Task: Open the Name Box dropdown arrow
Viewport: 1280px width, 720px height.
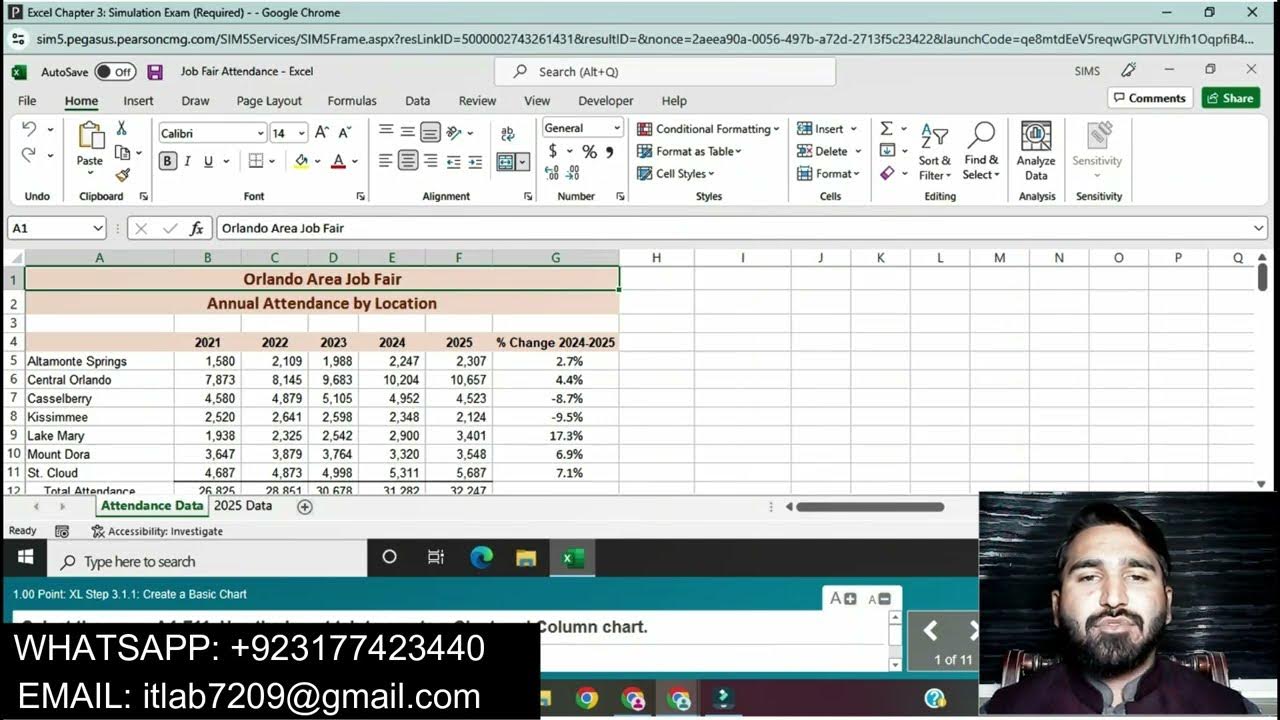Action: click(x=97, y=228)
